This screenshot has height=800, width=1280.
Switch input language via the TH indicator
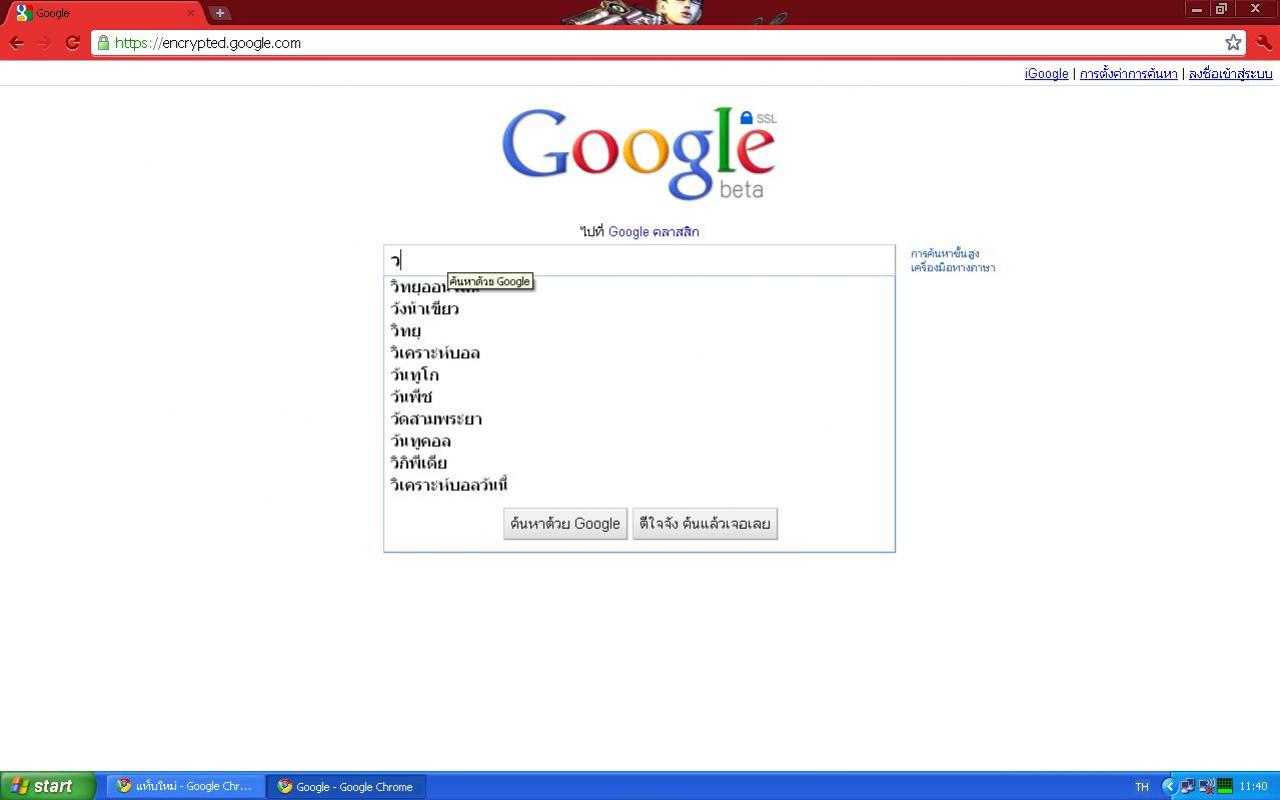(x=1142, y=787)
